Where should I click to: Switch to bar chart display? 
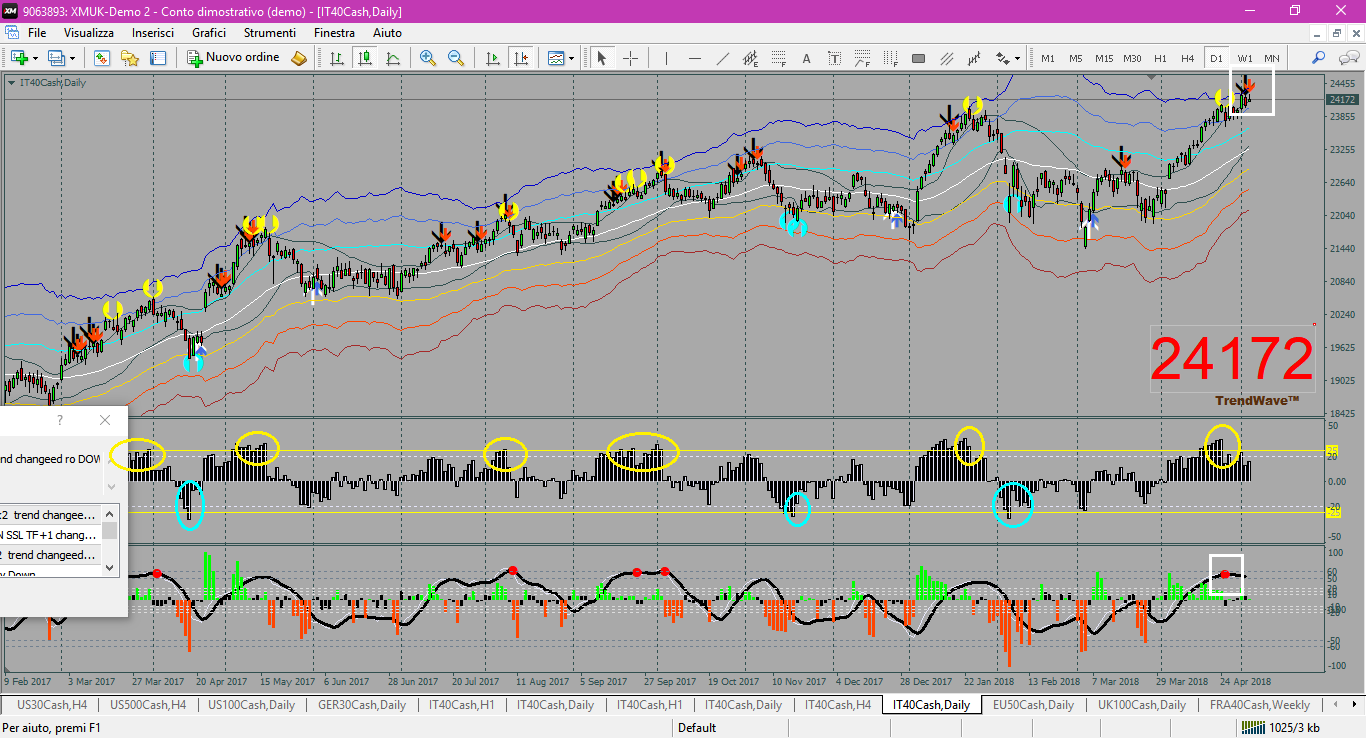click(337, 58)
